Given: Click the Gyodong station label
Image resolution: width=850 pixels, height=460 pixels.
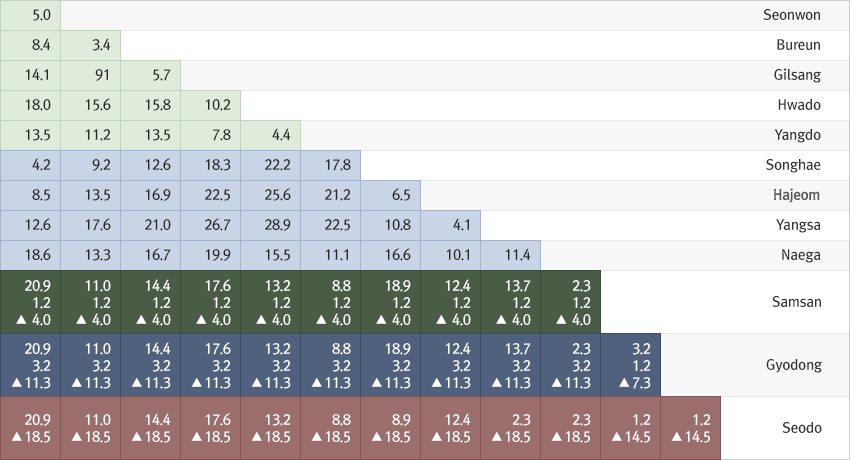Looking at the screenshot, I should pos(793,365).
